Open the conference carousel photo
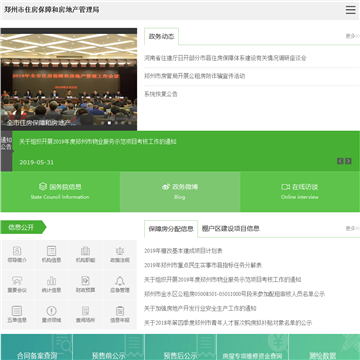The width and height of the screenshot is (360, 360). tap(69, 79)
